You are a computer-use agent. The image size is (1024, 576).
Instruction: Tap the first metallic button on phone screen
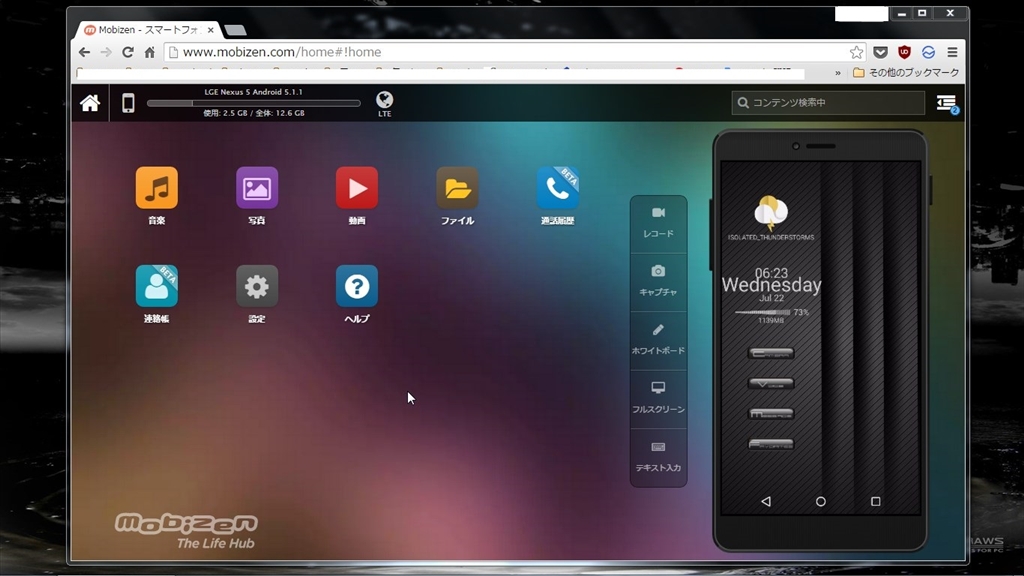[x=771, y=353]
